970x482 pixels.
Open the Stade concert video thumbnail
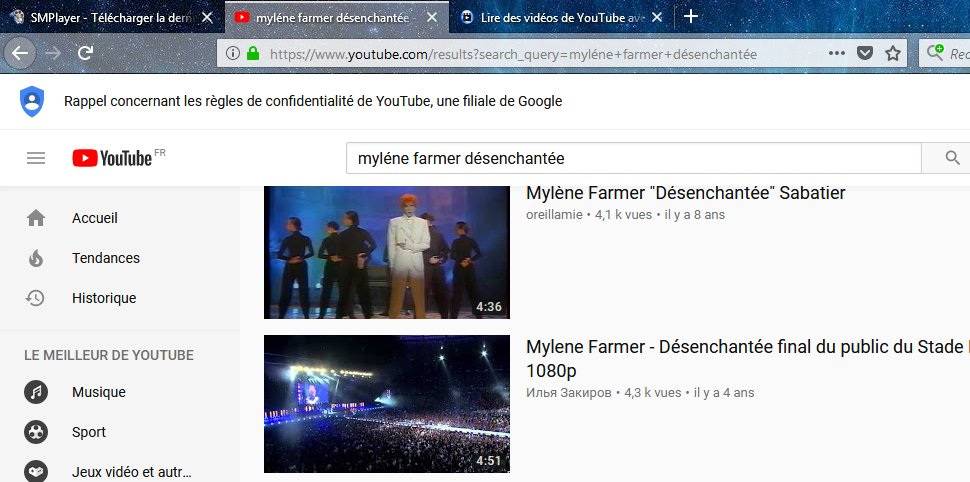(387, 404)
